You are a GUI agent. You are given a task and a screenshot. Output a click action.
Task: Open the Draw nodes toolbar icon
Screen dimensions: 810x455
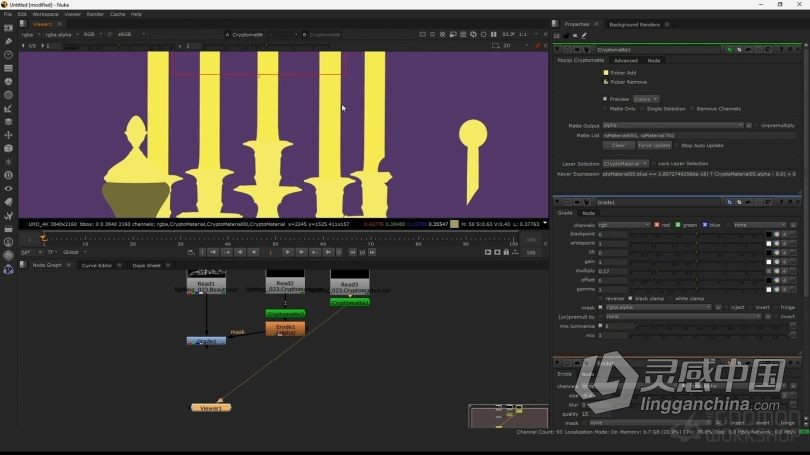click(8, 41)
